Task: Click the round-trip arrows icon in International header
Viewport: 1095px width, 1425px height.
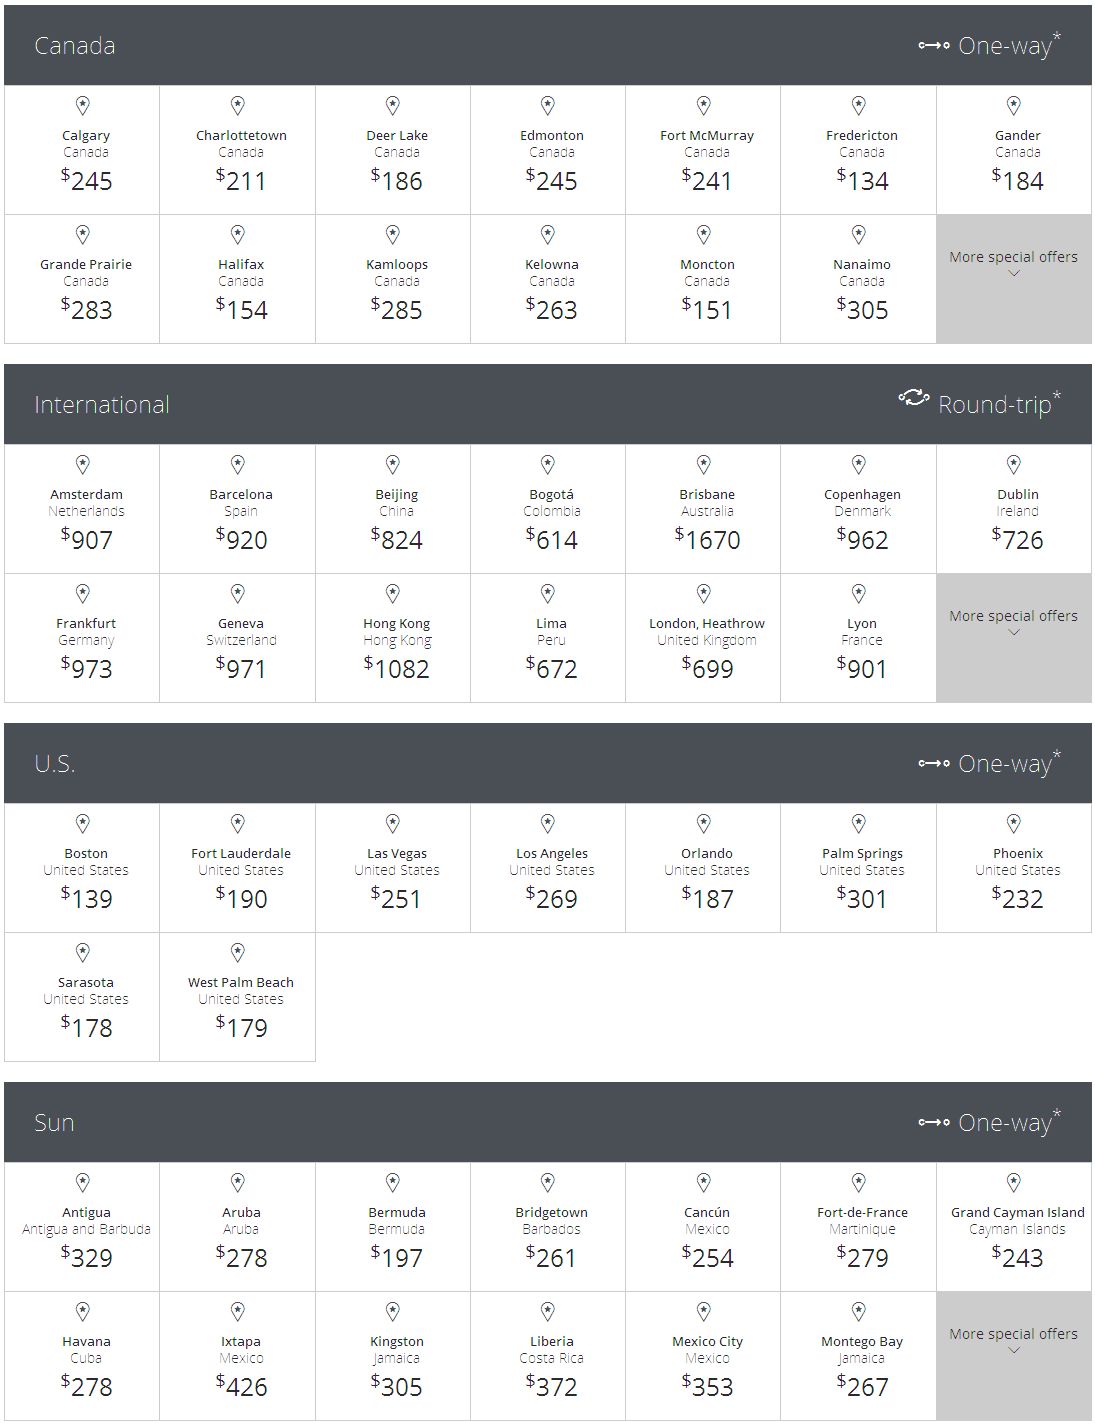Action: (913, 399)
